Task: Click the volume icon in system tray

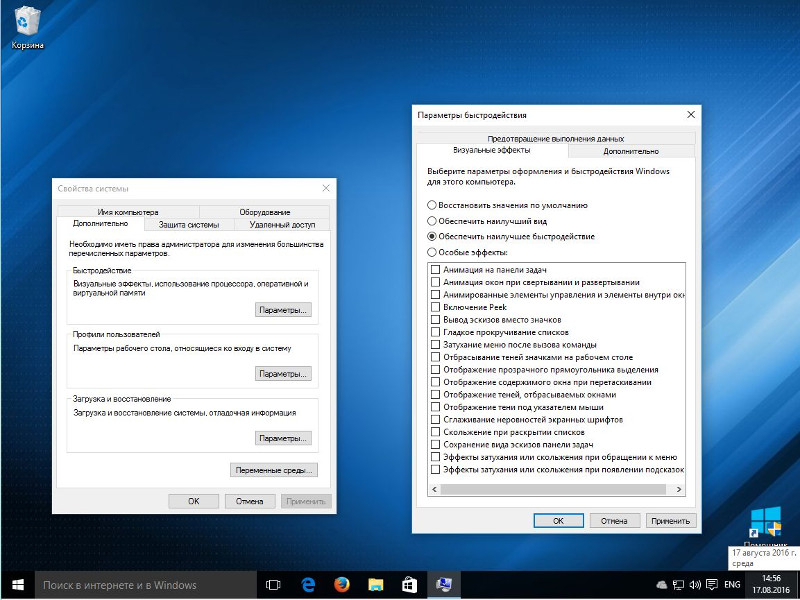Action: point(694,585)
